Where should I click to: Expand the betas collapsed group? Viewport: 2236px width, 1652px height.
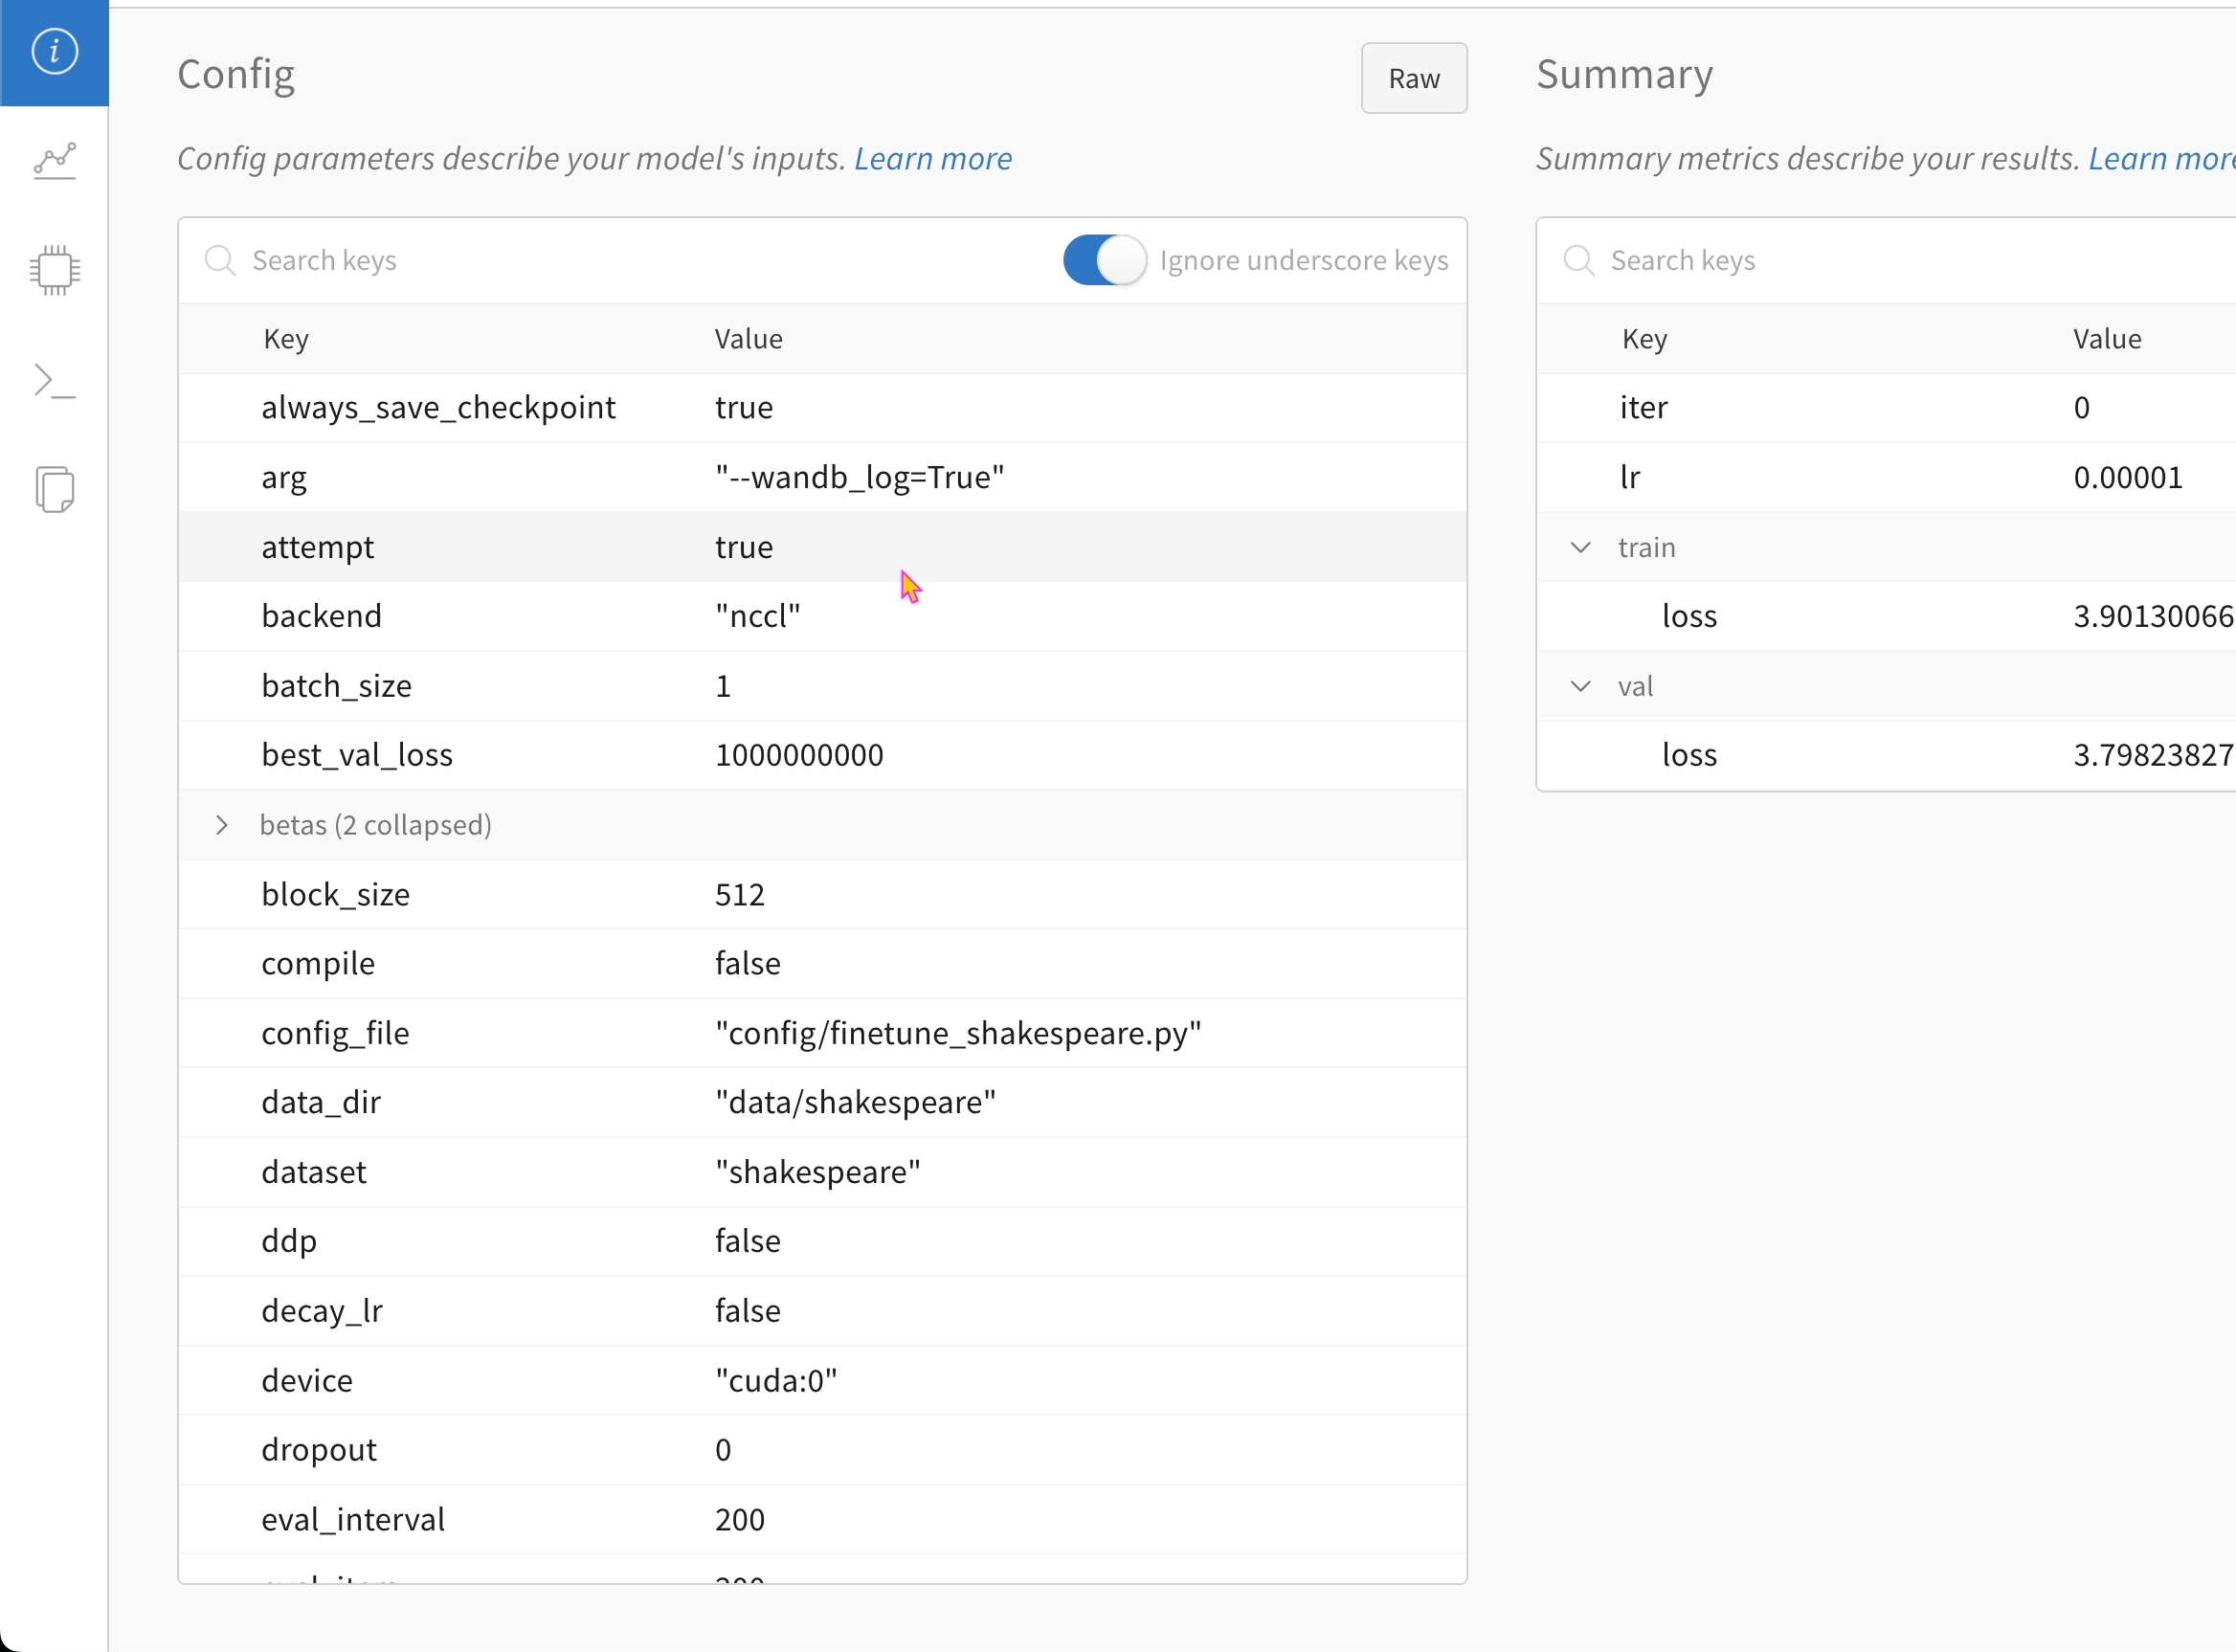222,825
